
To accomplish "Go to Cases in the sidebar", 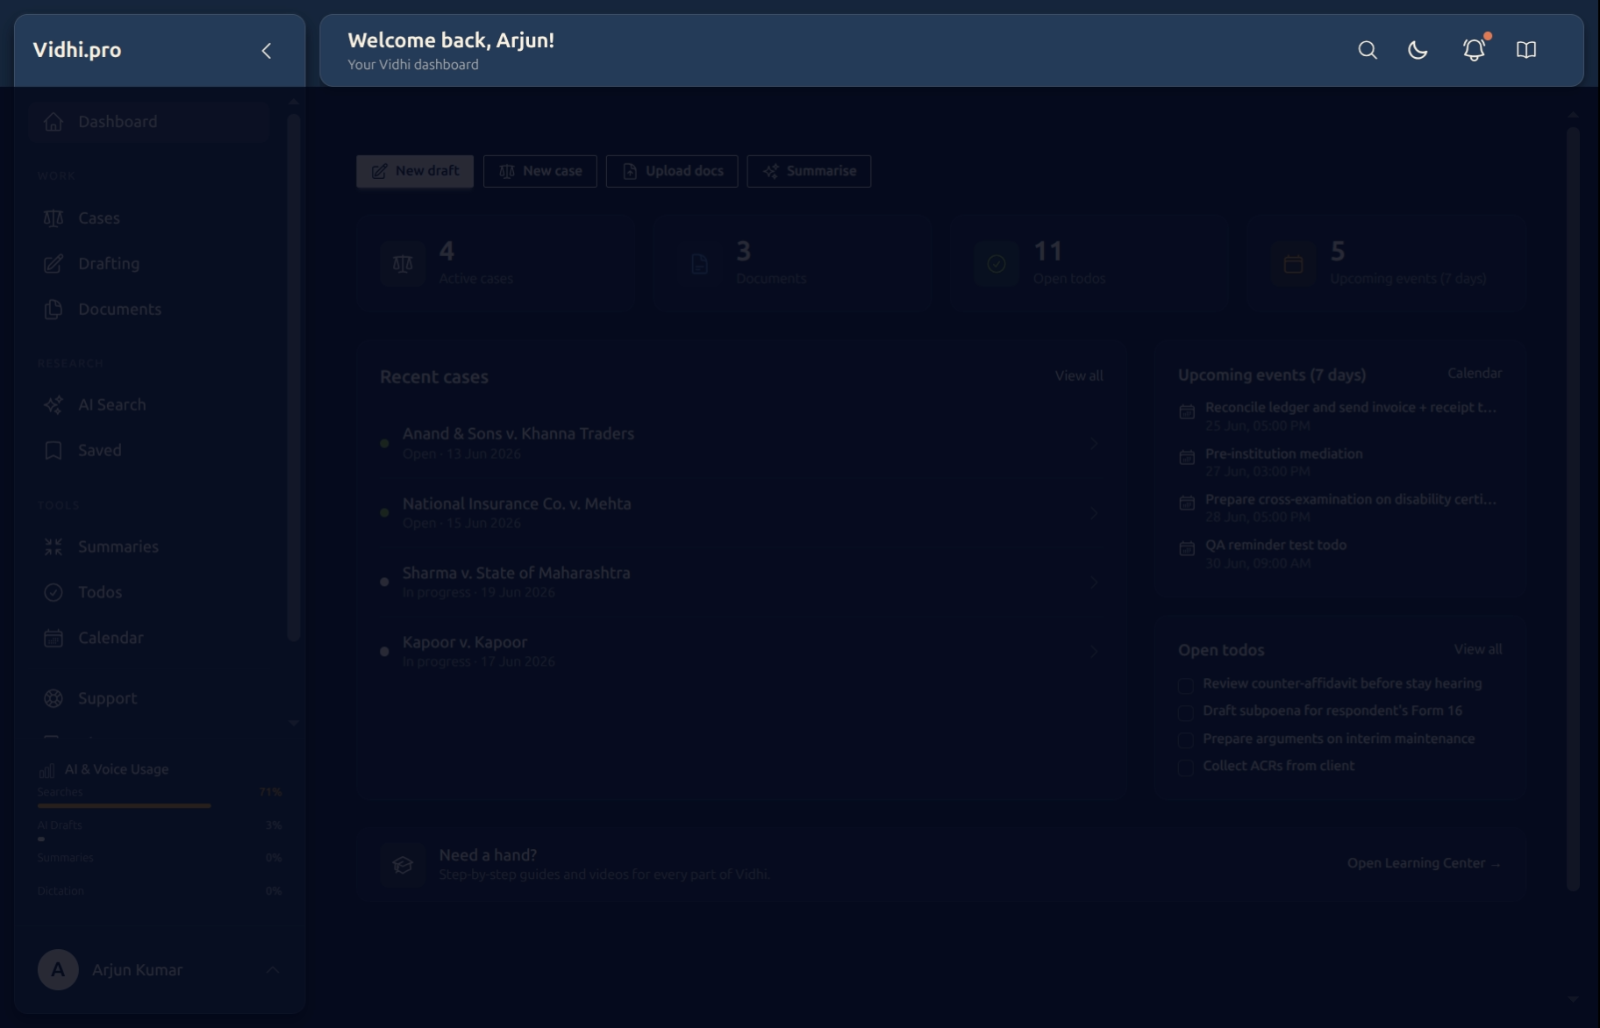I will tap(149, 218).
